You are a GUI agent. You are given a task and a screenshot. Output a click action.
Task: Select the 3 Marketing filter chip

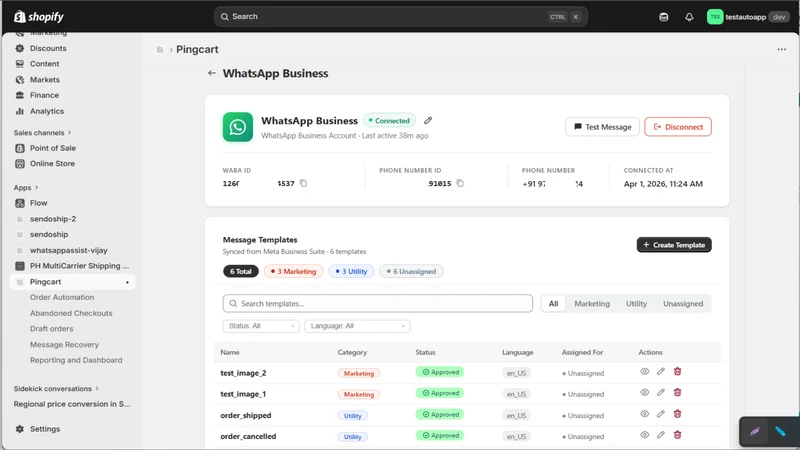(x=293, y=271)
